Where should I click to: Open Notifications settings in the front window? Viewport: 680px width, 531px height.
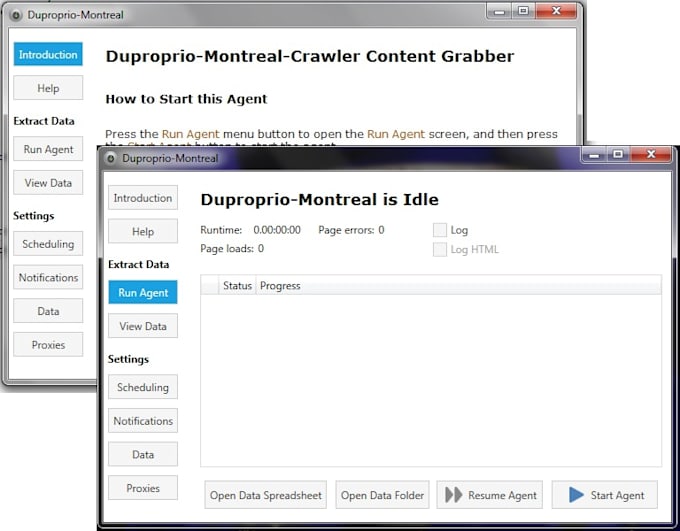143,420
